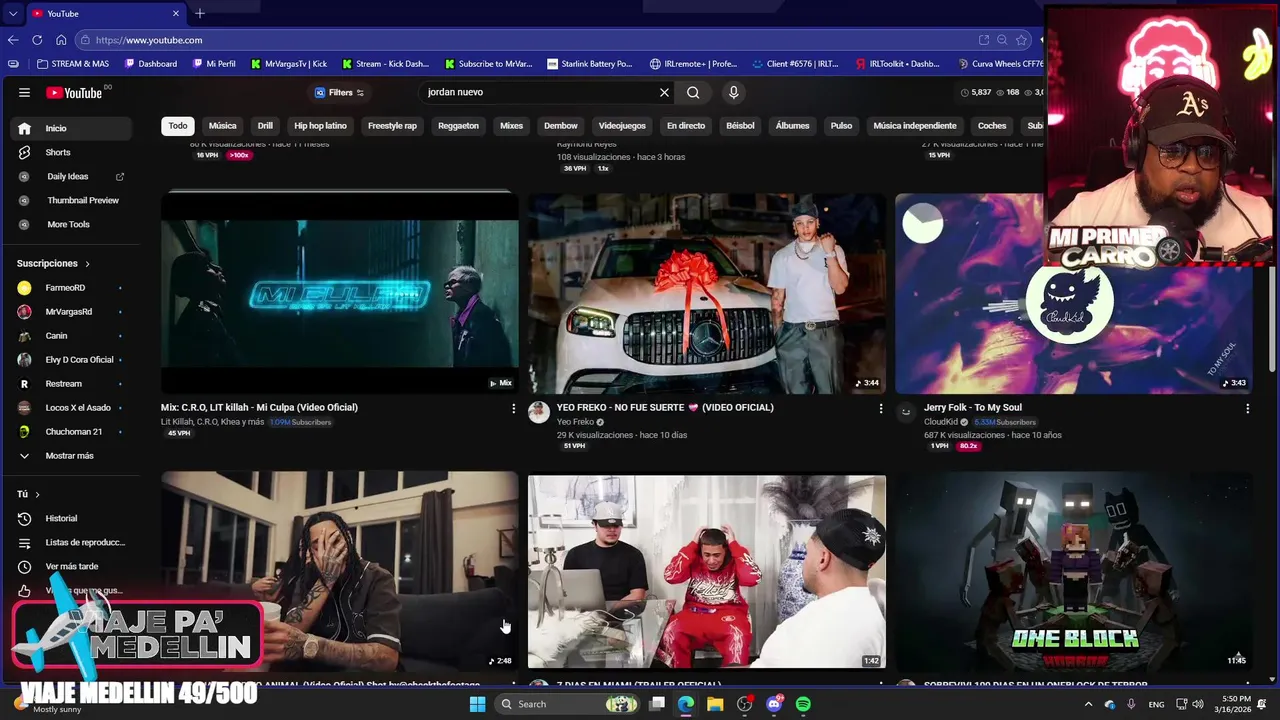Select the Béisbol chip
The width and height of the screenshot is (1280, 720).
click(740, 126)
